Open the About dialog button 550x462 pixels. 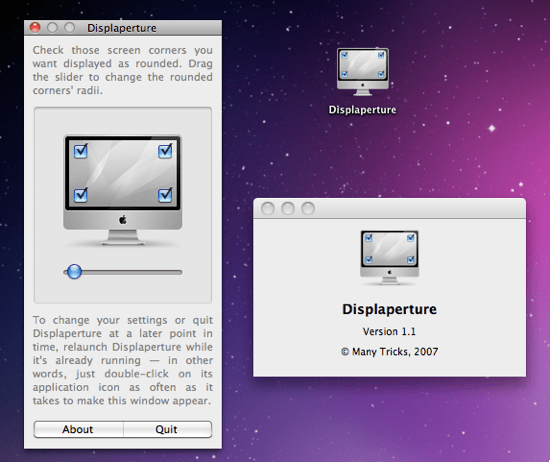(x=78, y=429)
